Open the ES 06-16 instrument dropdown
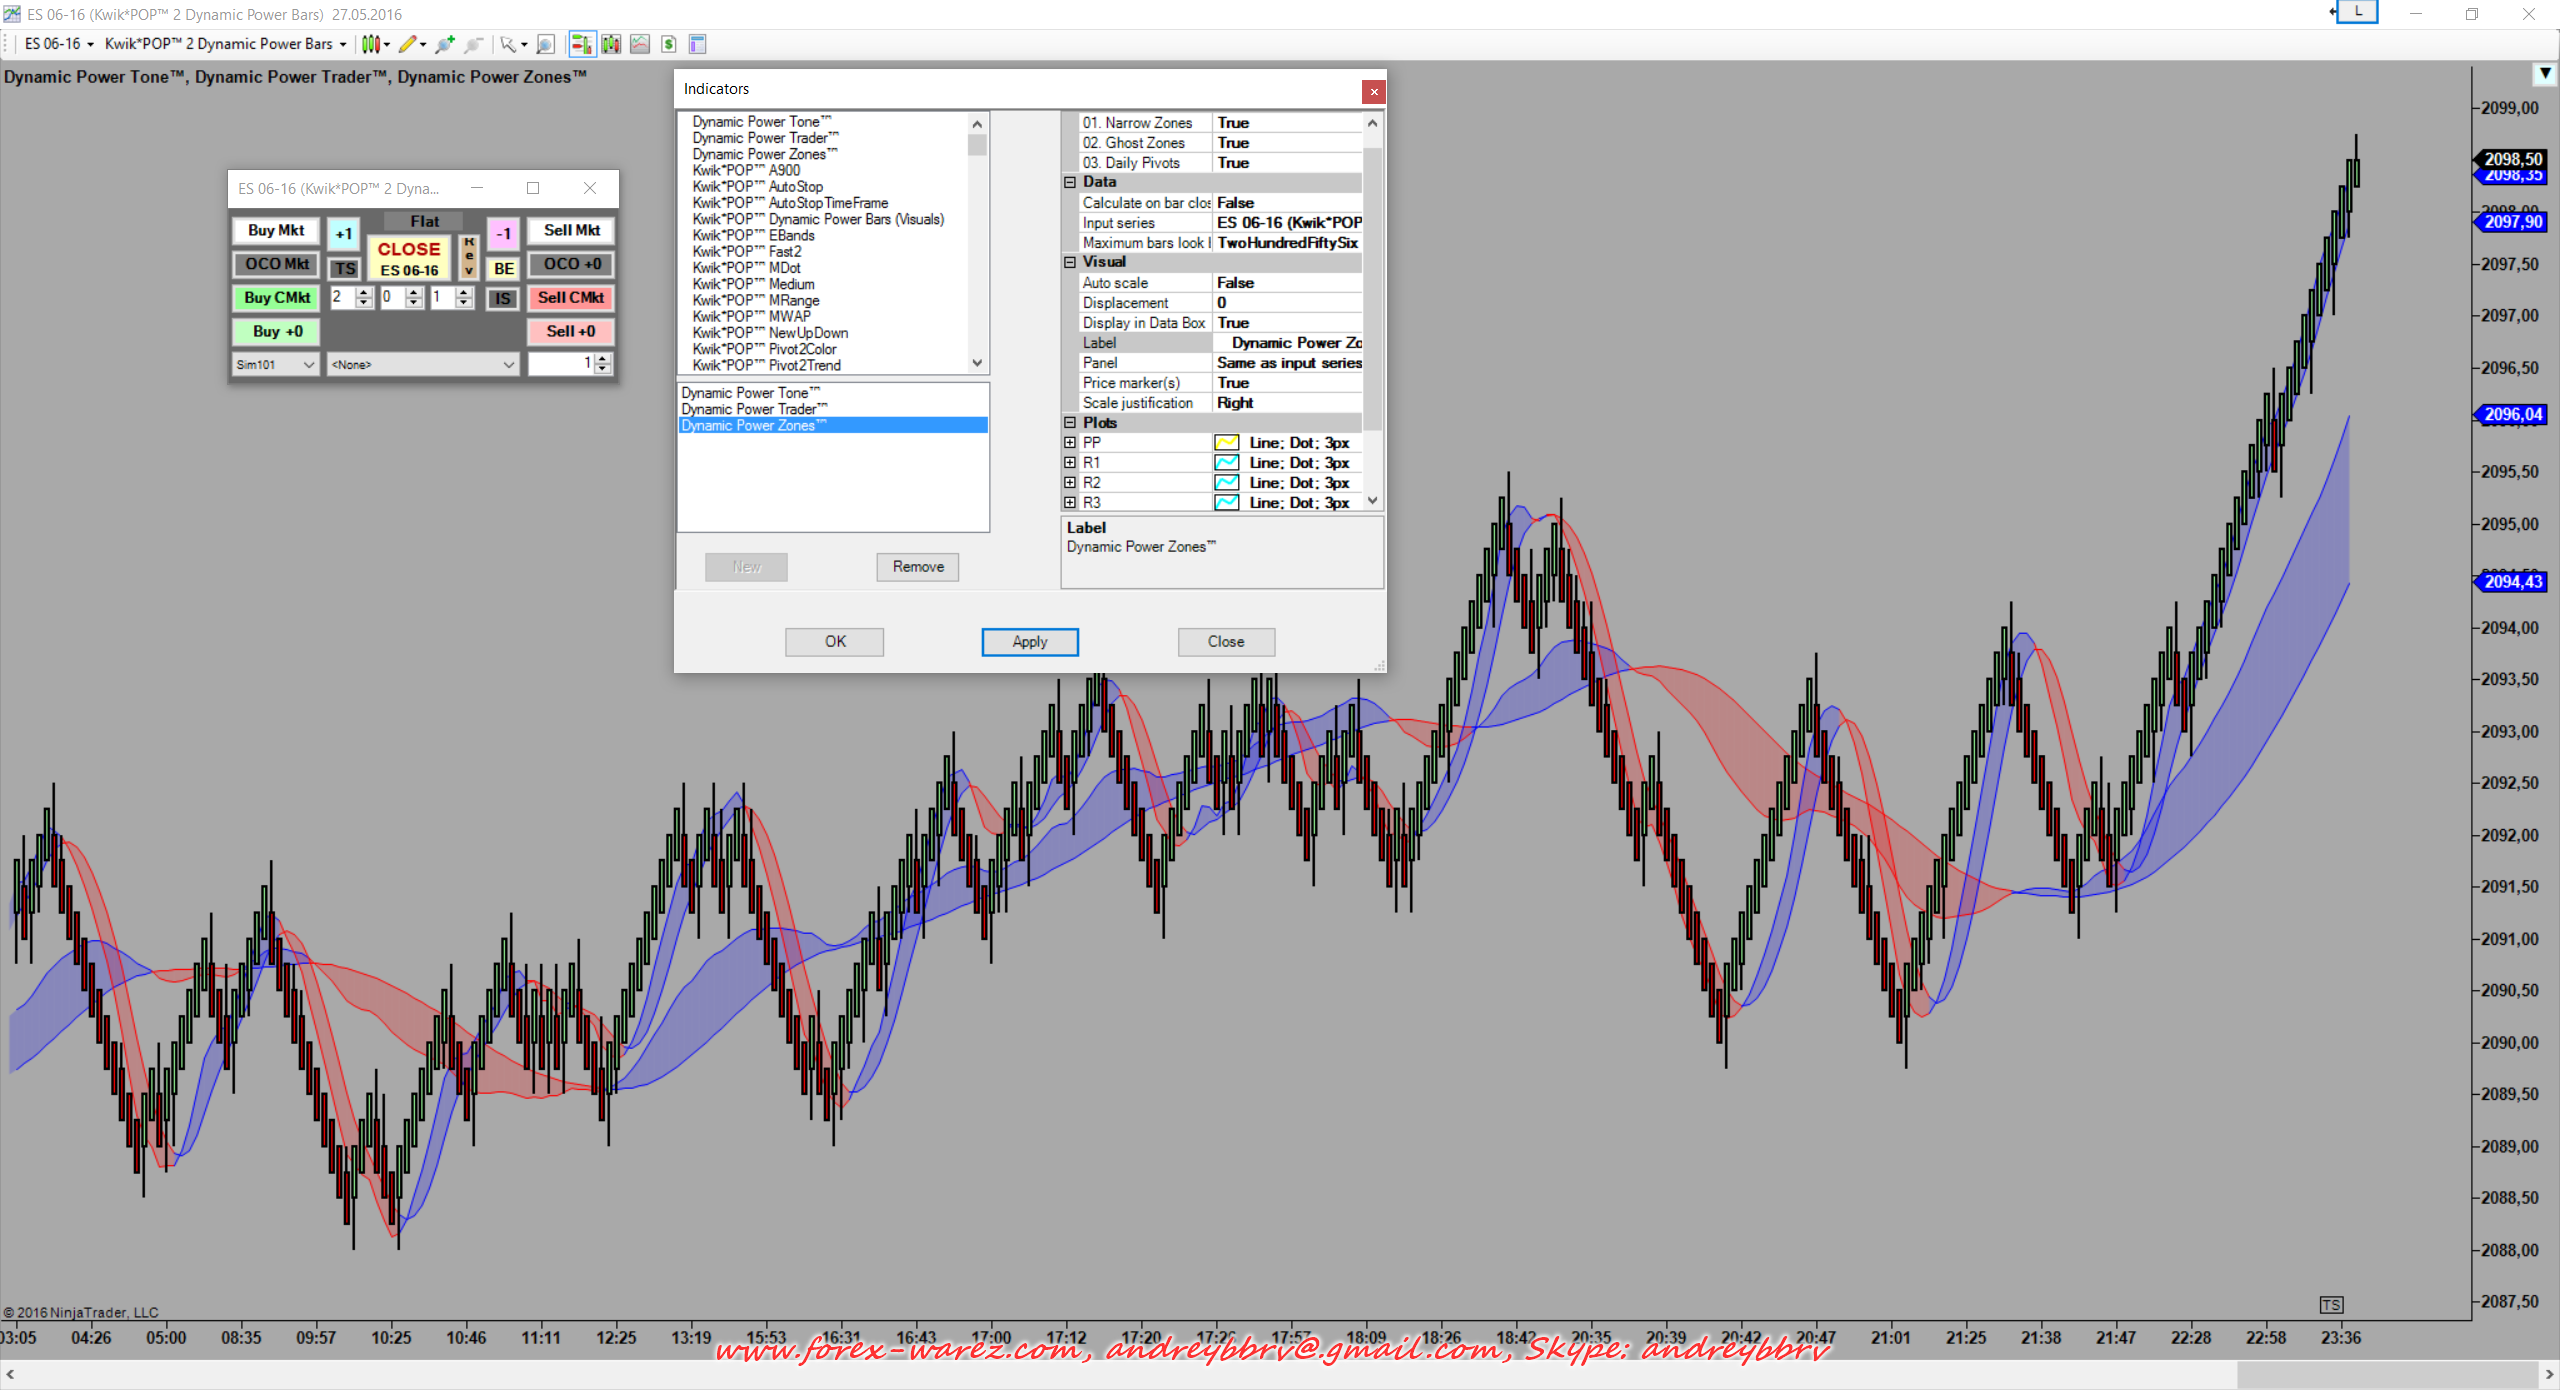This screenshot has height=1390, width=2560. (60, 44)
